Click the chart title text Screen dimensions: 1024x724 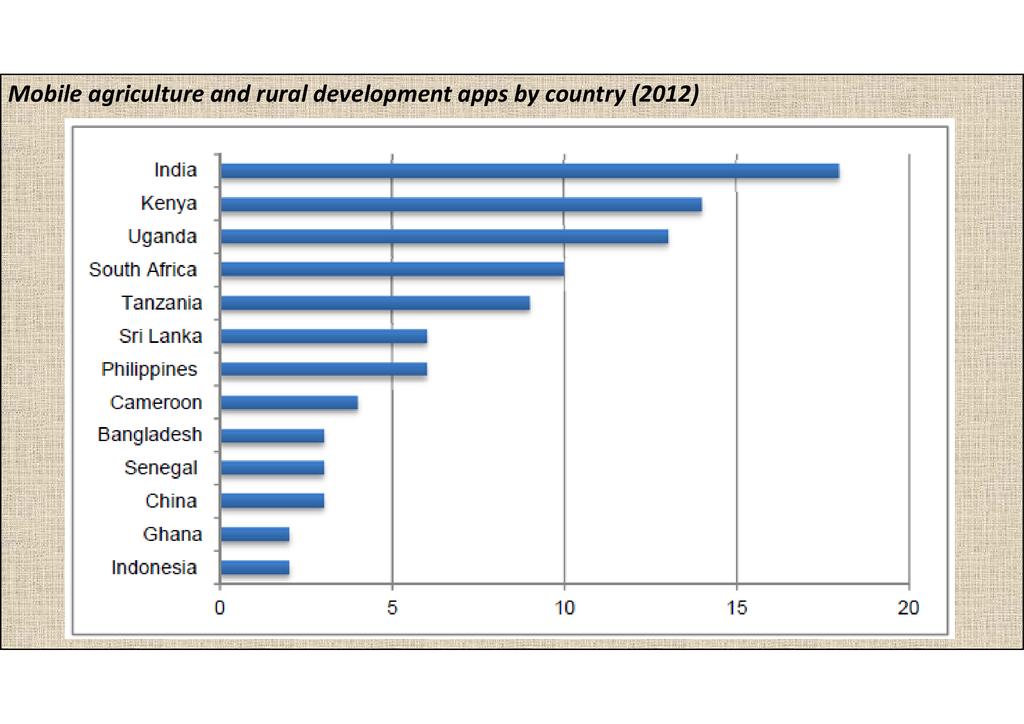coord(353,96)
